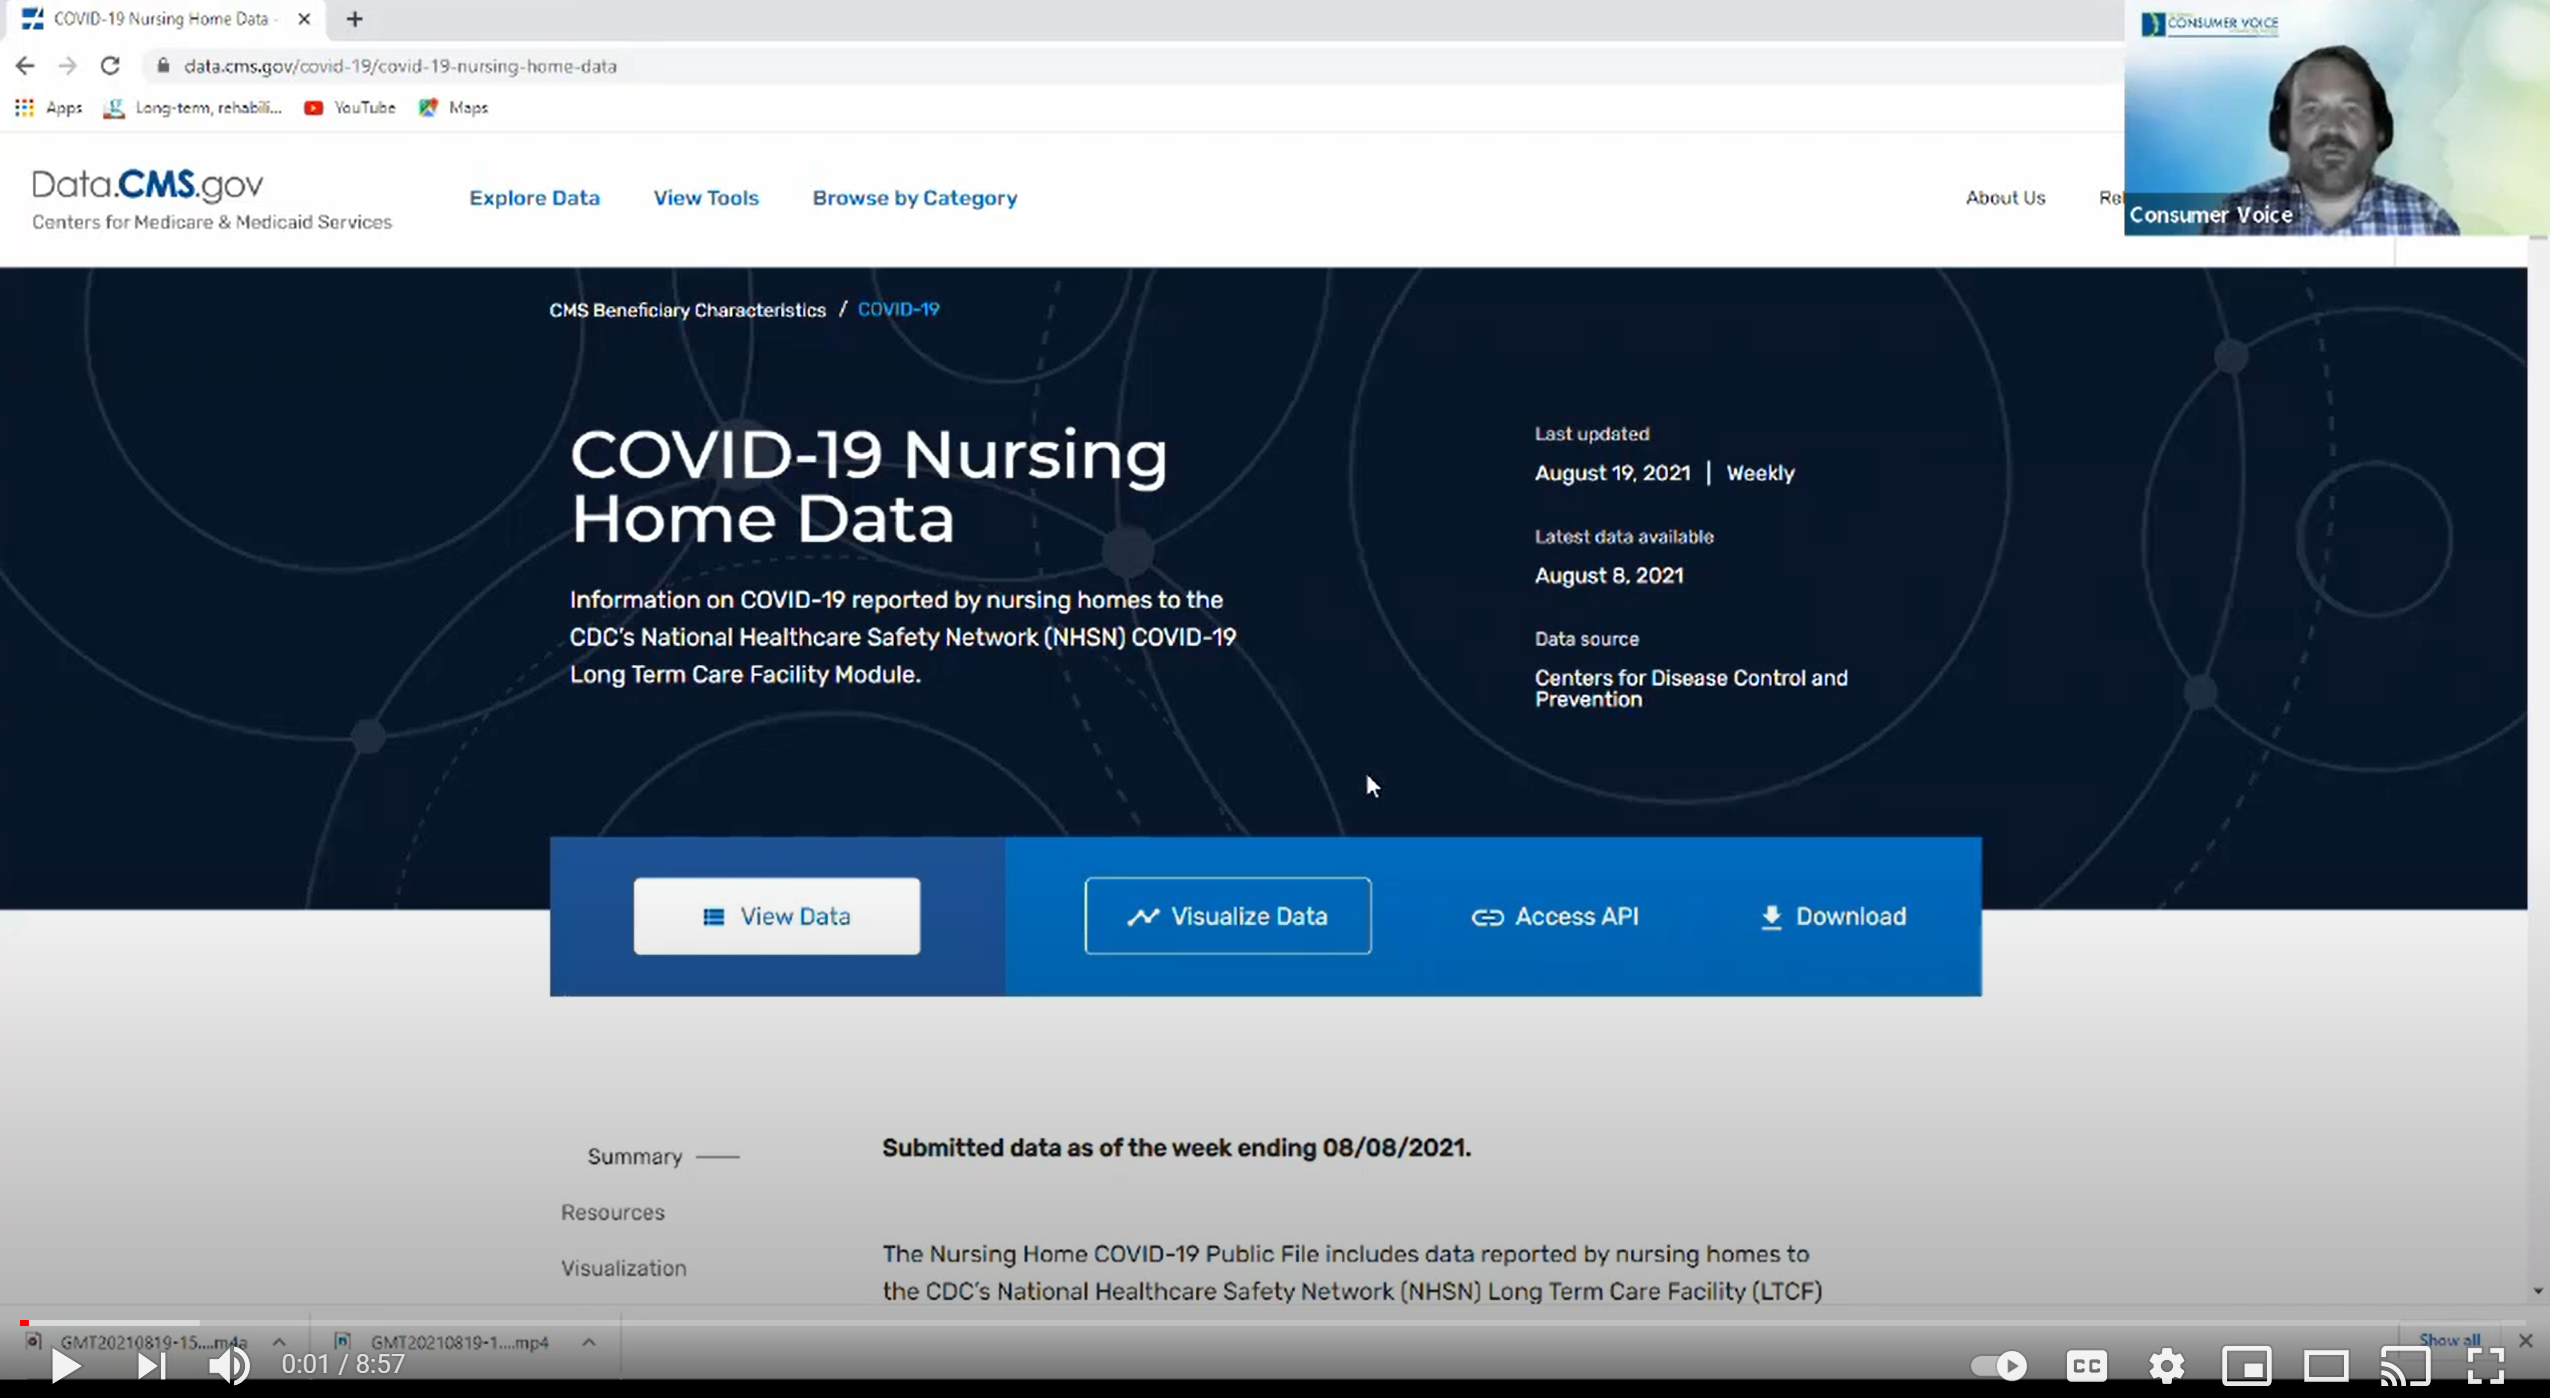Show all downloads

(x=2449, y=1340)
